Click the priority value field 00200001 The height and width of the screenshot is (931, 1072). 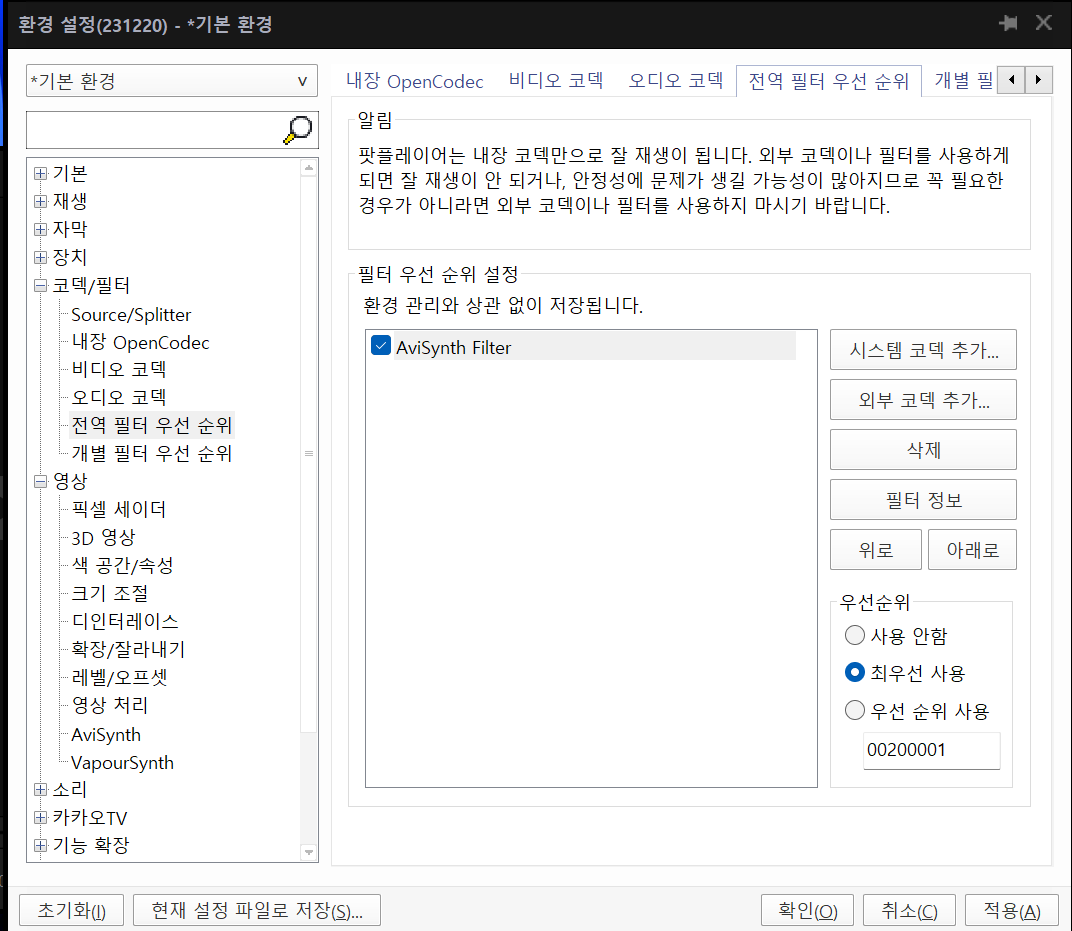click(931, 750)
